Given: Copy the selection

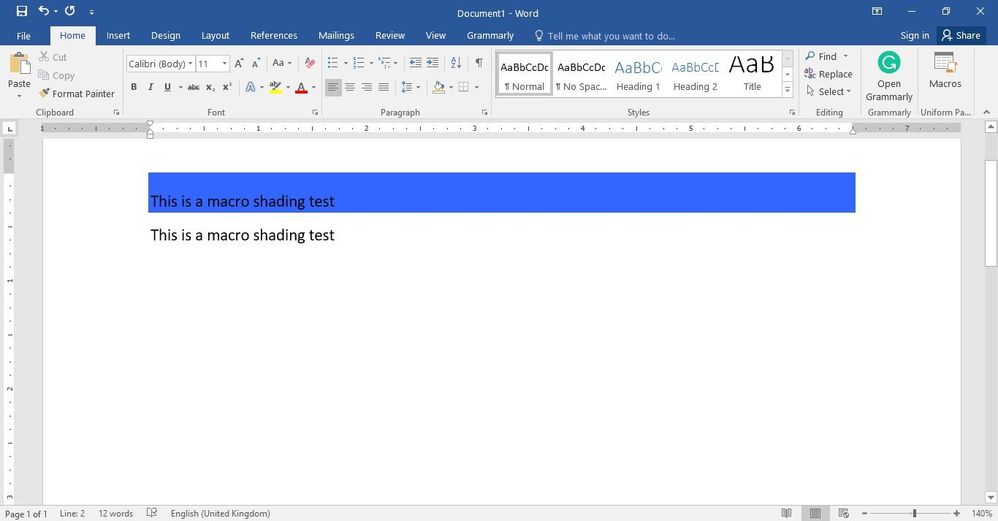Looking at the screenshot, I should click(x=56, y=75).
